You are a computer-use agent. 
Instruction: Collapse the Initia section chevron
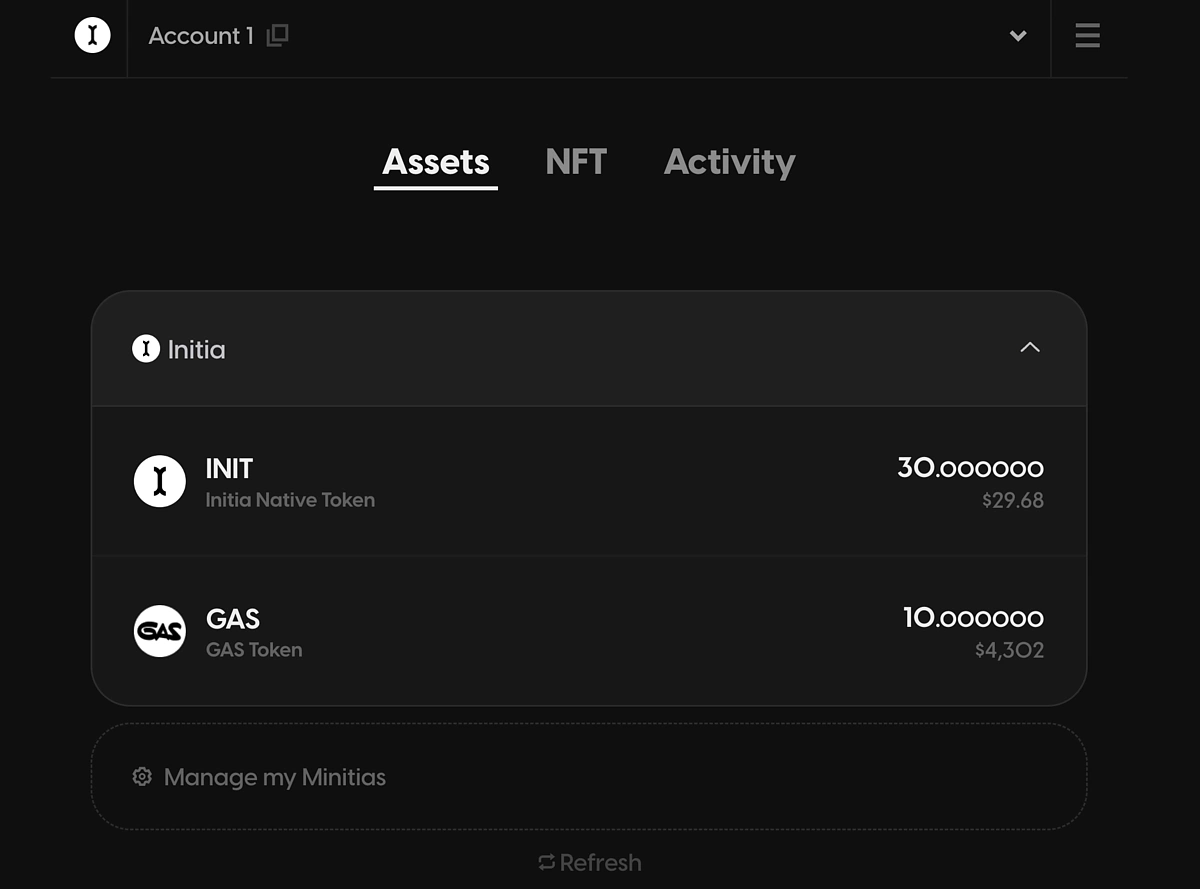[x=1030, y=348]
